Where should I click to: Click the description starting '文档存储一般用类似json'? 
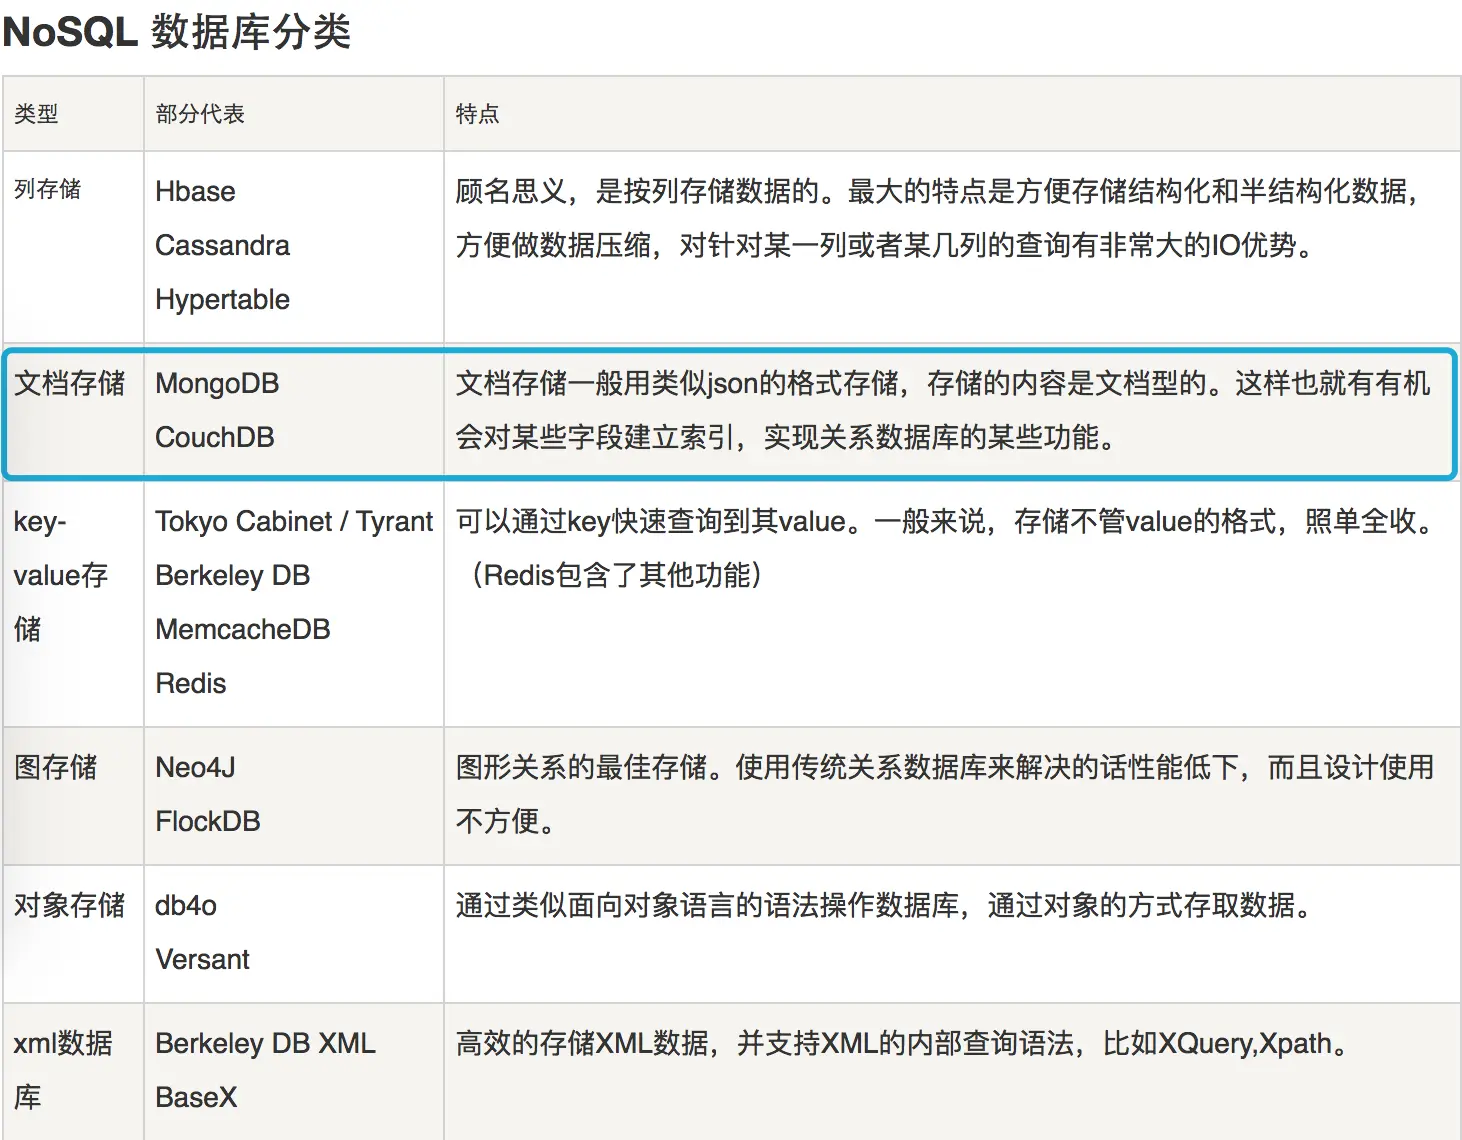click(943, 410)
